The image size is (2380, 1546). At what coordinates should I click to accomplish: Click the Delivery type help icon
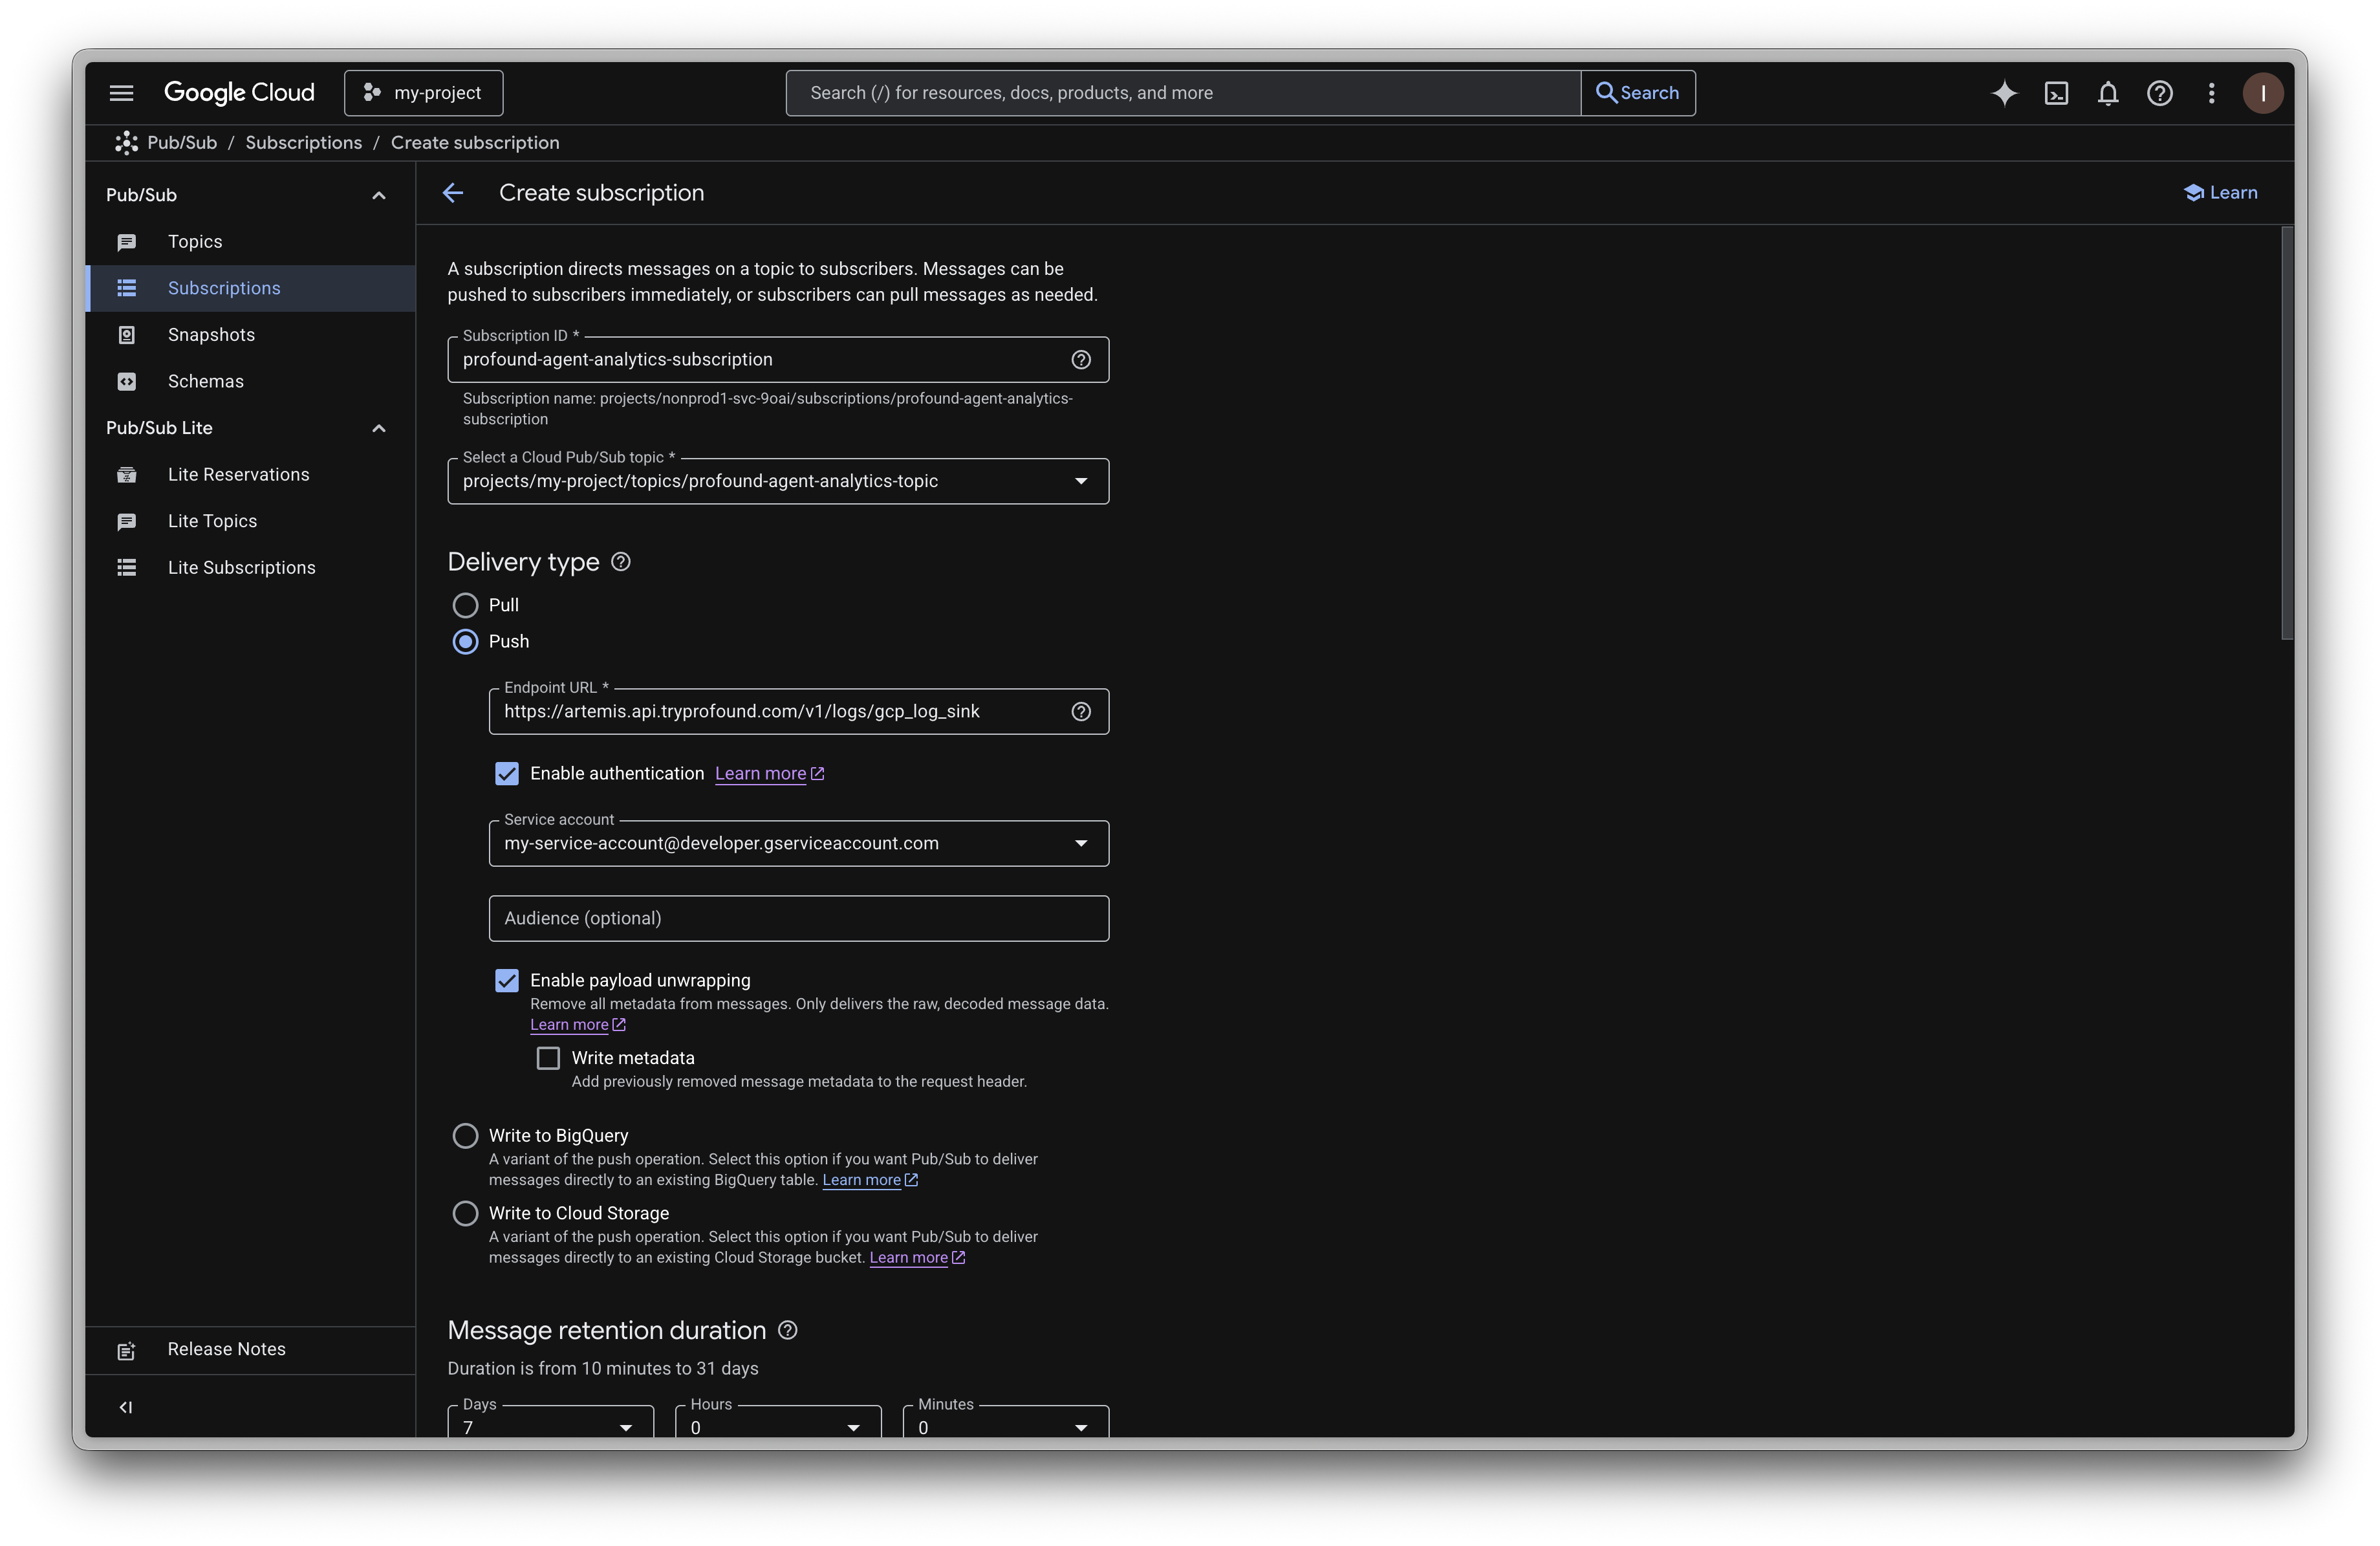point(621,562)
